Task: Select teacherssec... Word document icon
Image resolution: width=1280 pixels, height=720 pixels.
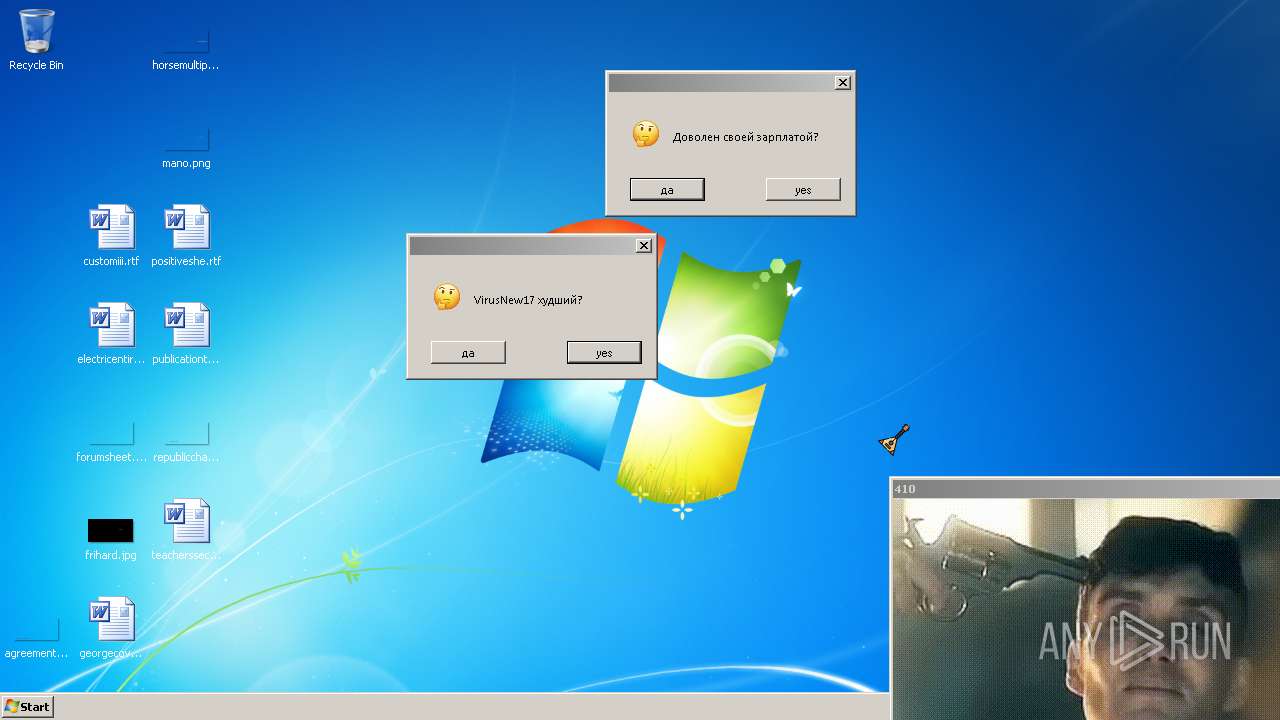Action: [186, 530]
